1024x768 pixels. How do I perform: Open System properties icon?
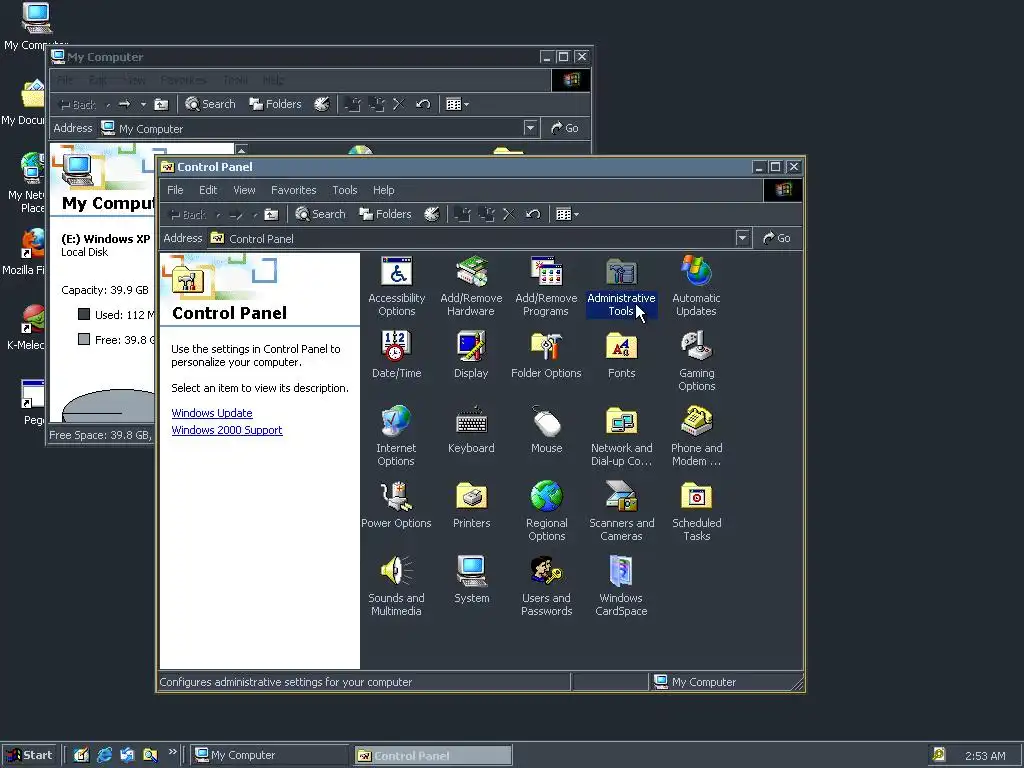[471, 580]
